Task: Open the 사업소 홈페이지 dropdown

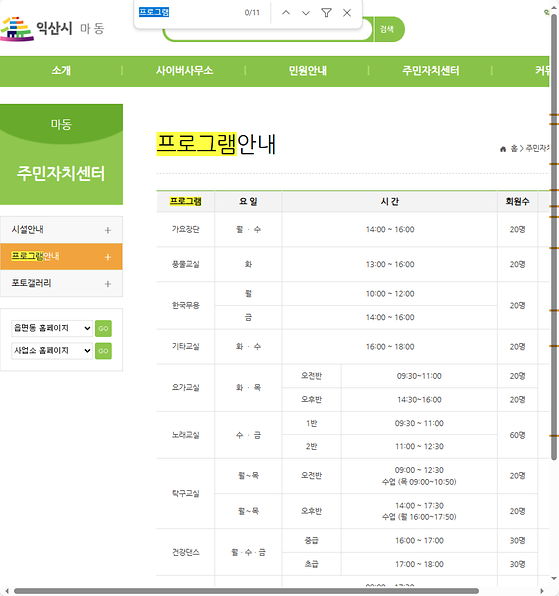Action: pyautogui.click(x=52, y=350)
